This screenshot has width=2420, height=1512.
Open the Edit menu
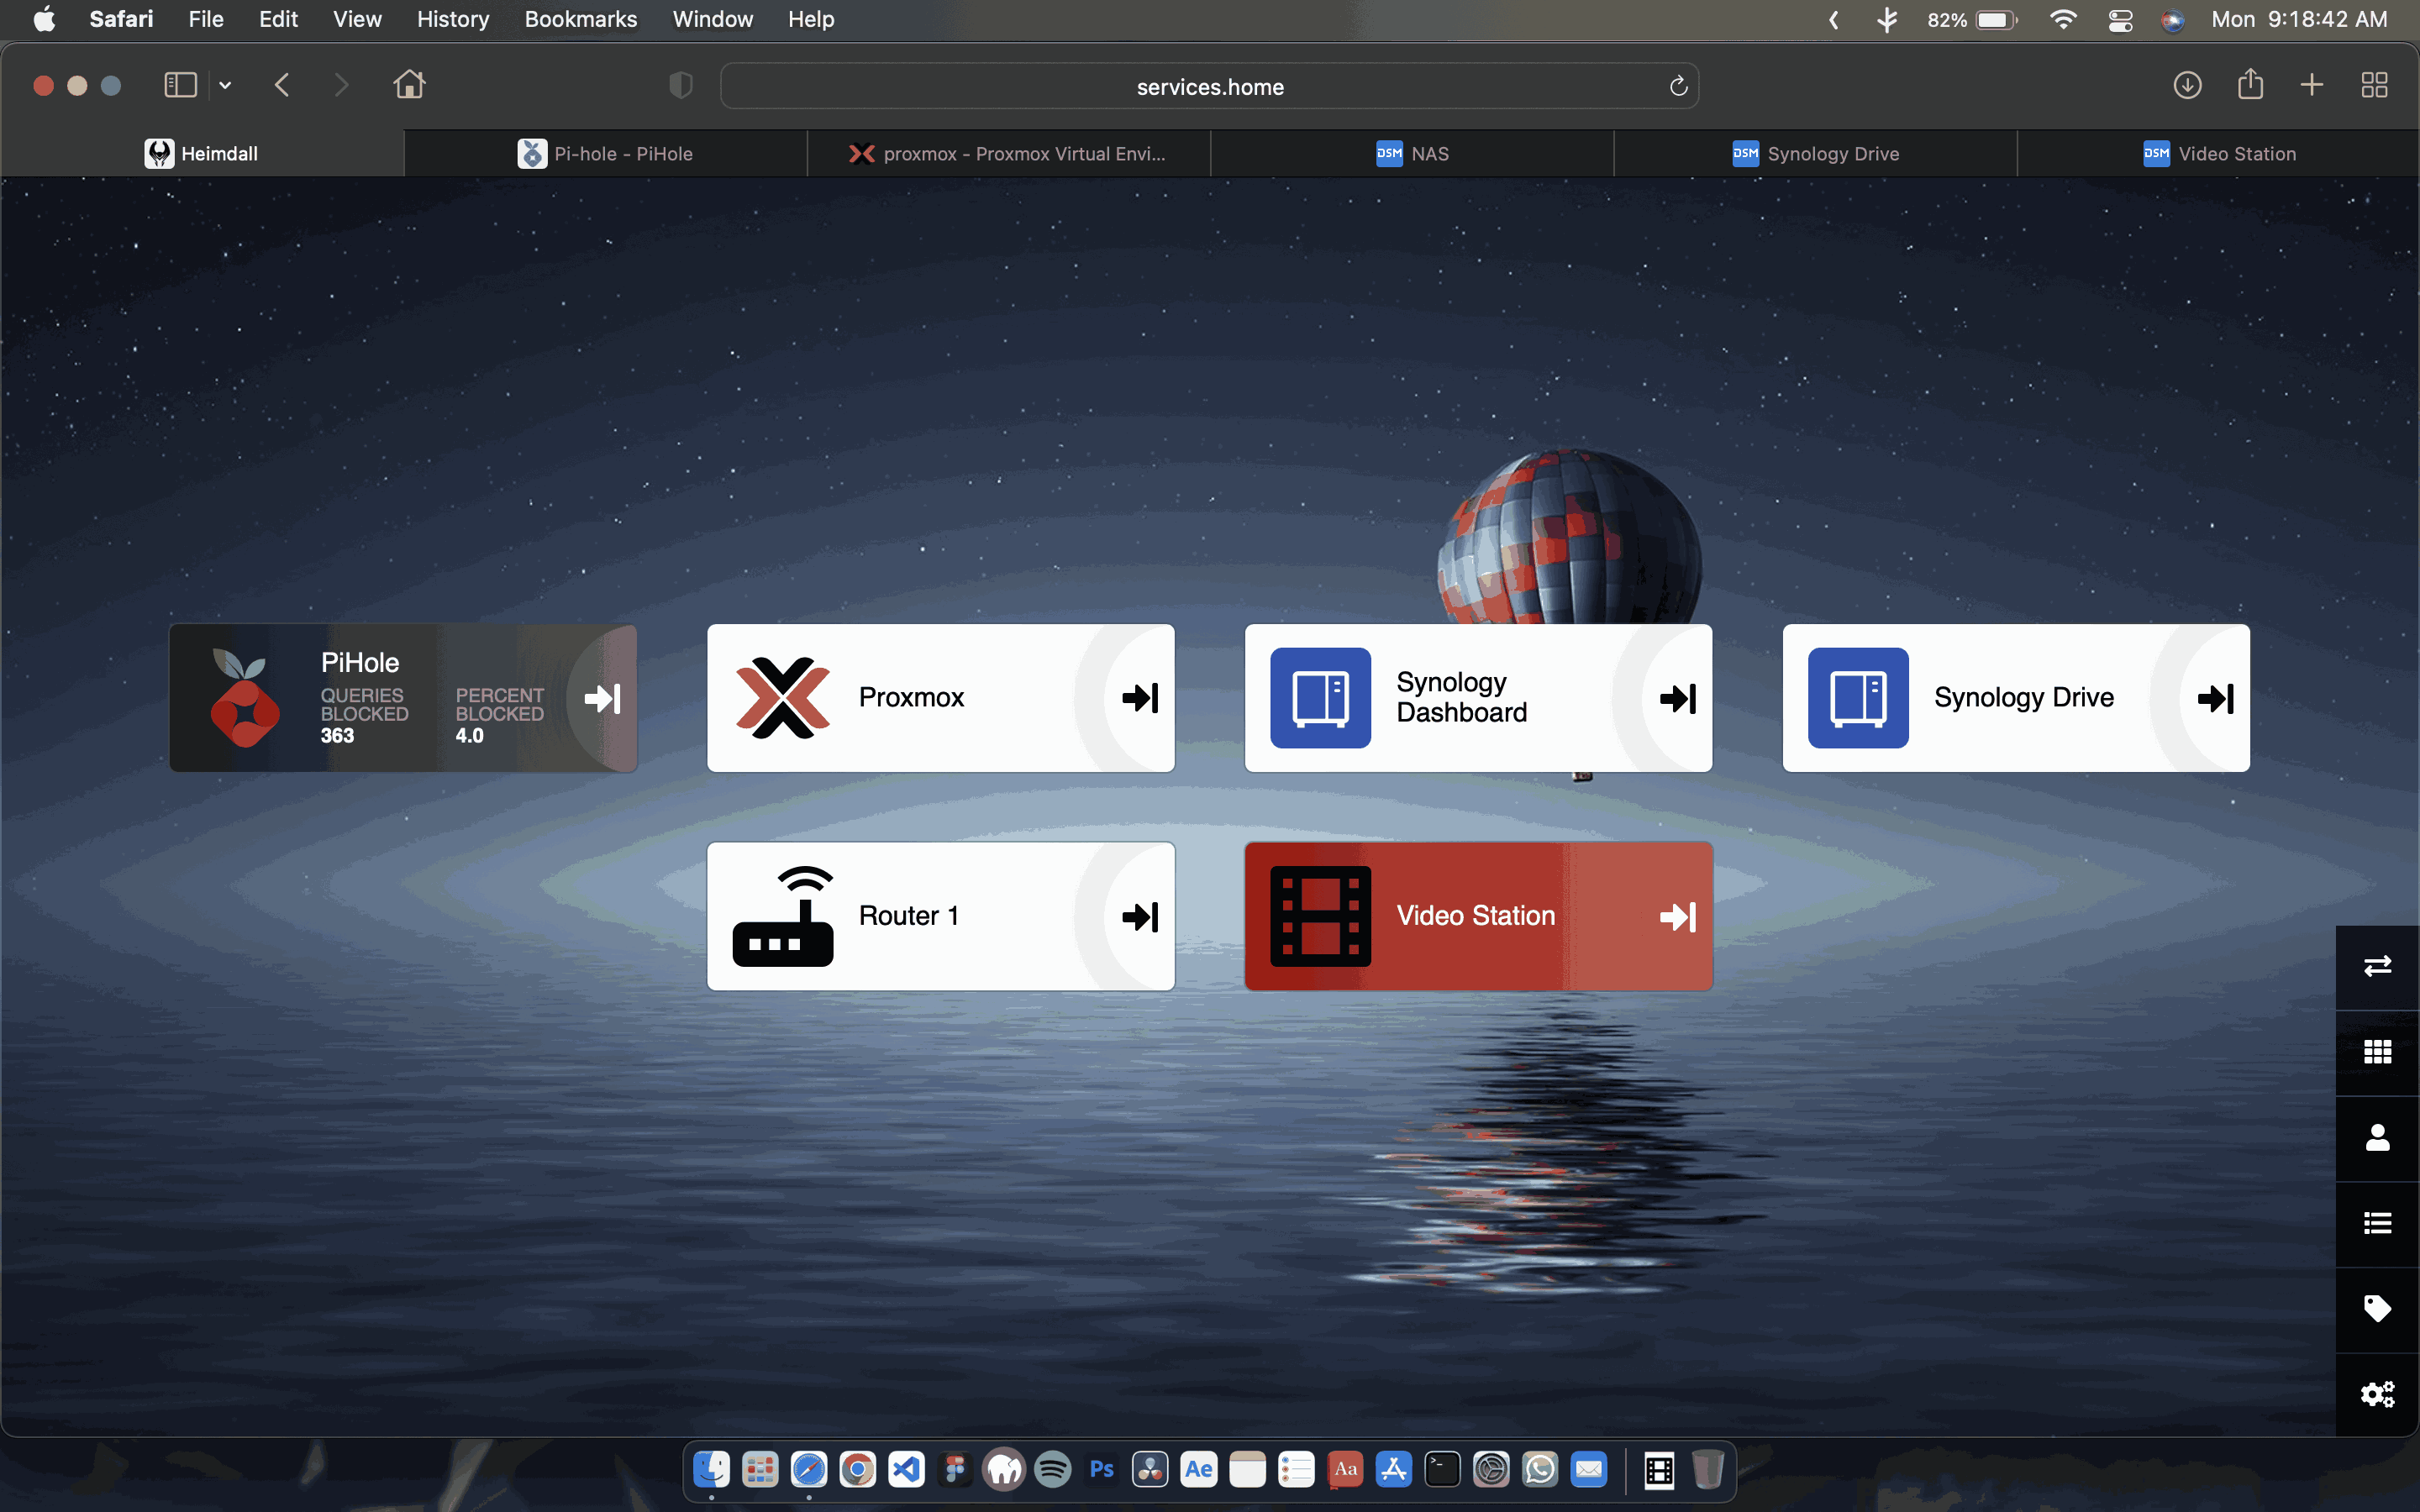point(278,19)
